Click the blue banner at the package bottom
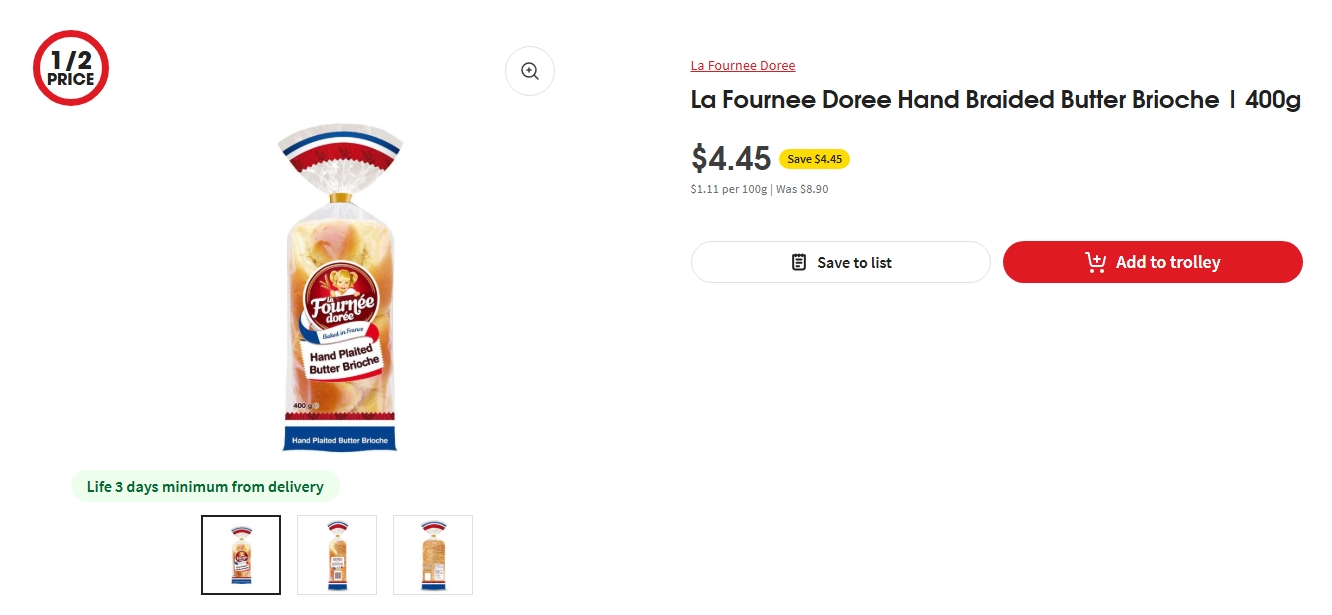The height and width of the screenshot is (615, 1332). point(340,440)
